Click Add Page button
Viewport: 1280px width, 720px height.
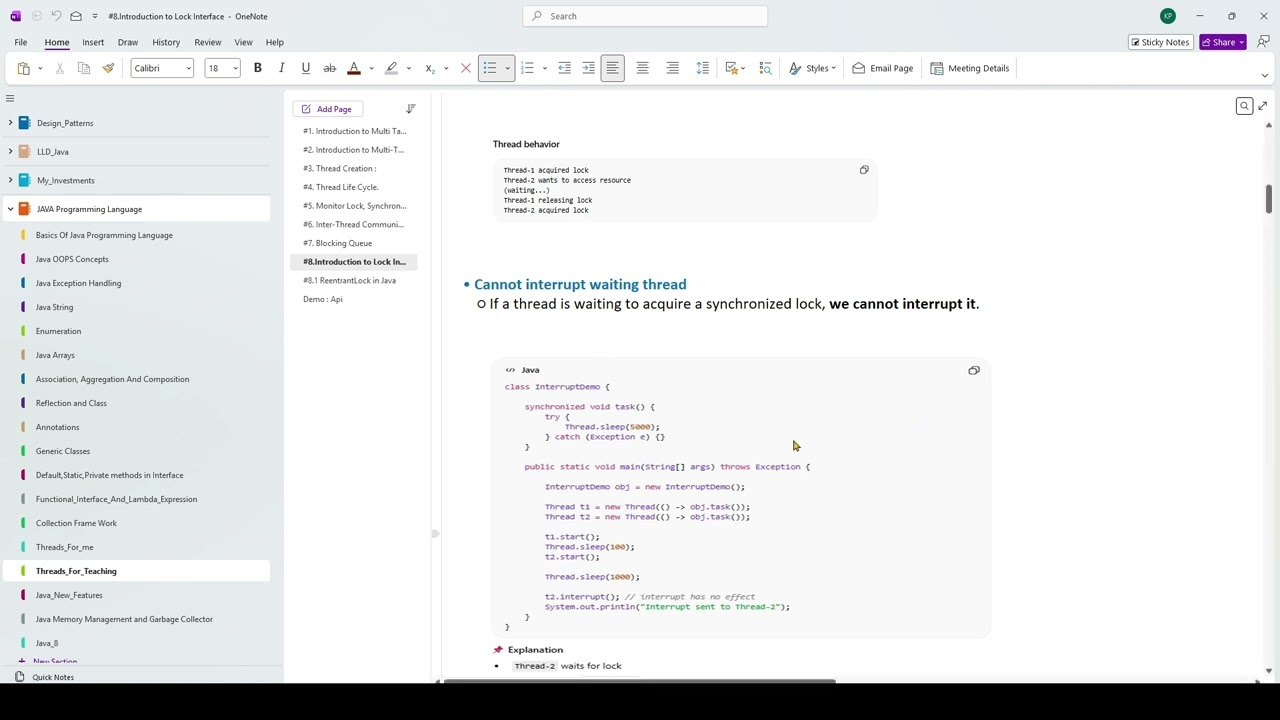(326, 109)
